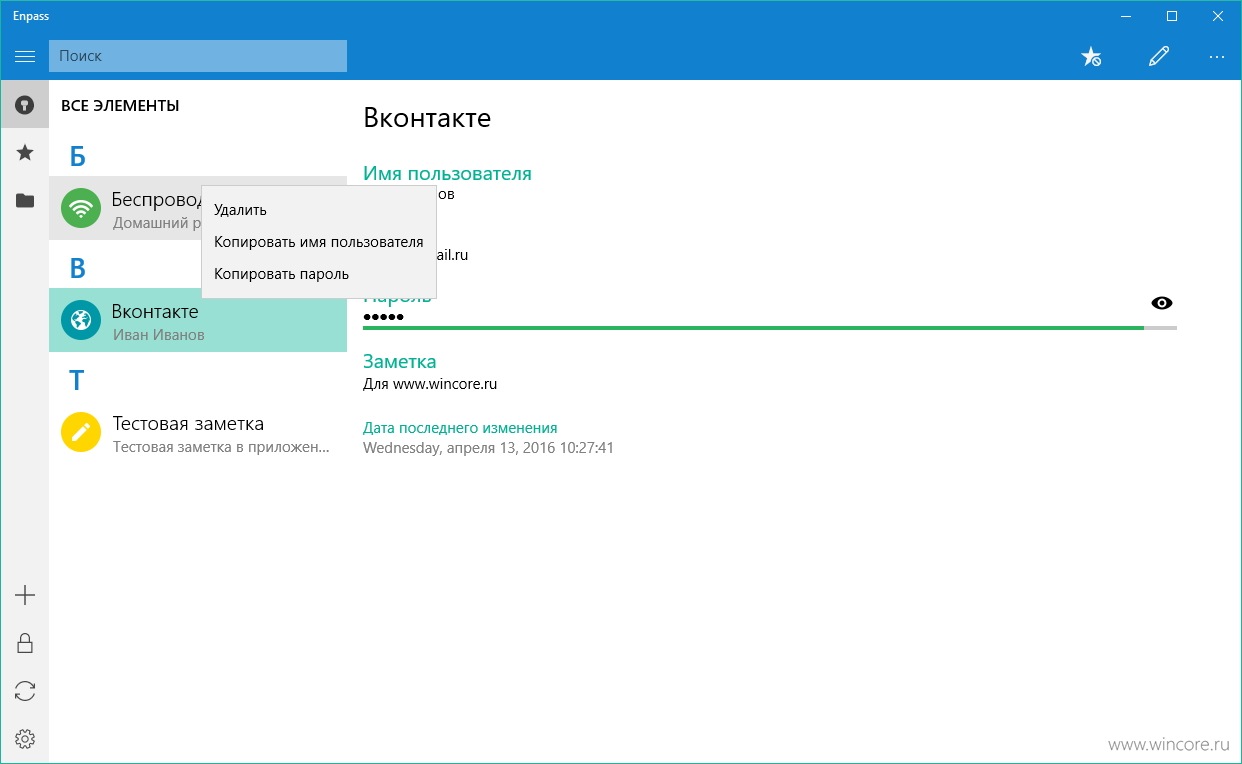
Task: Choose Копировать пароль in context menu
Action: click(x=318, y=274)
